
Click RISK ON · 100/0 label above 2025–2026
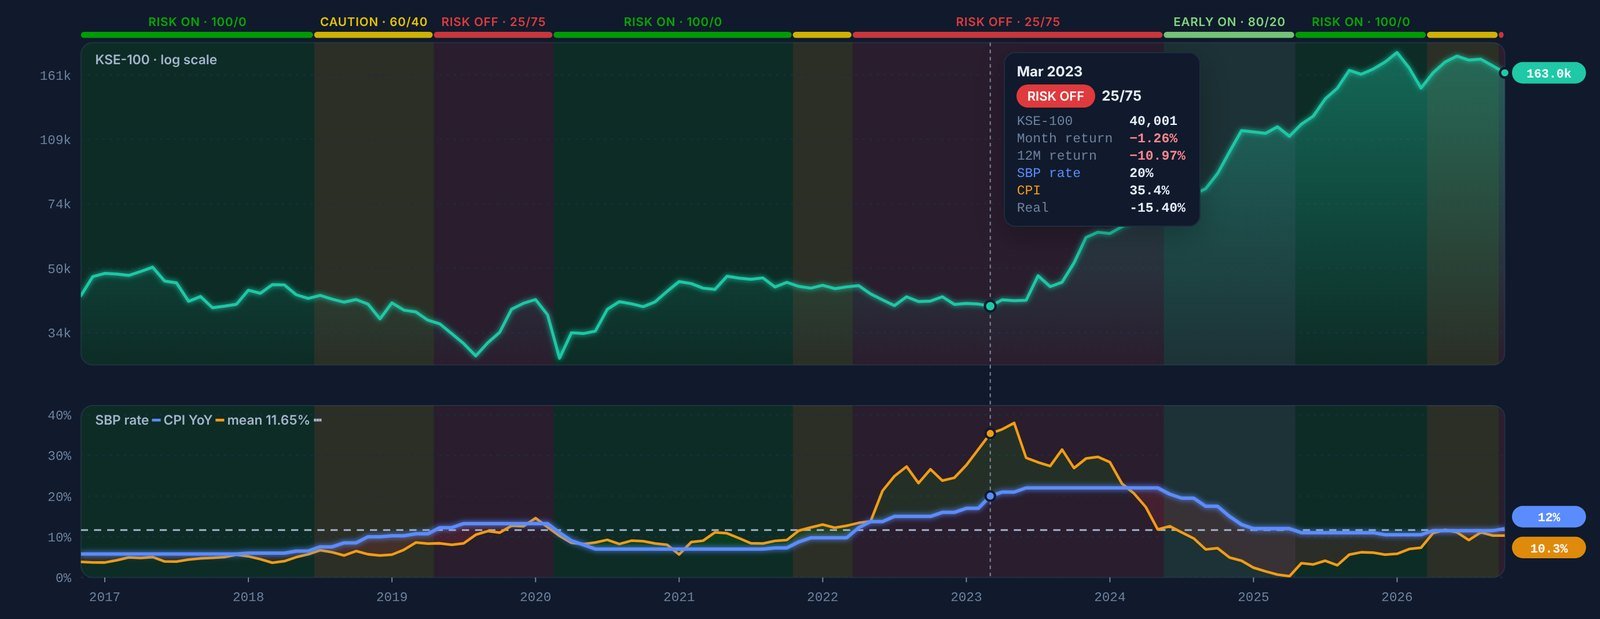[x=1360, y=22]
